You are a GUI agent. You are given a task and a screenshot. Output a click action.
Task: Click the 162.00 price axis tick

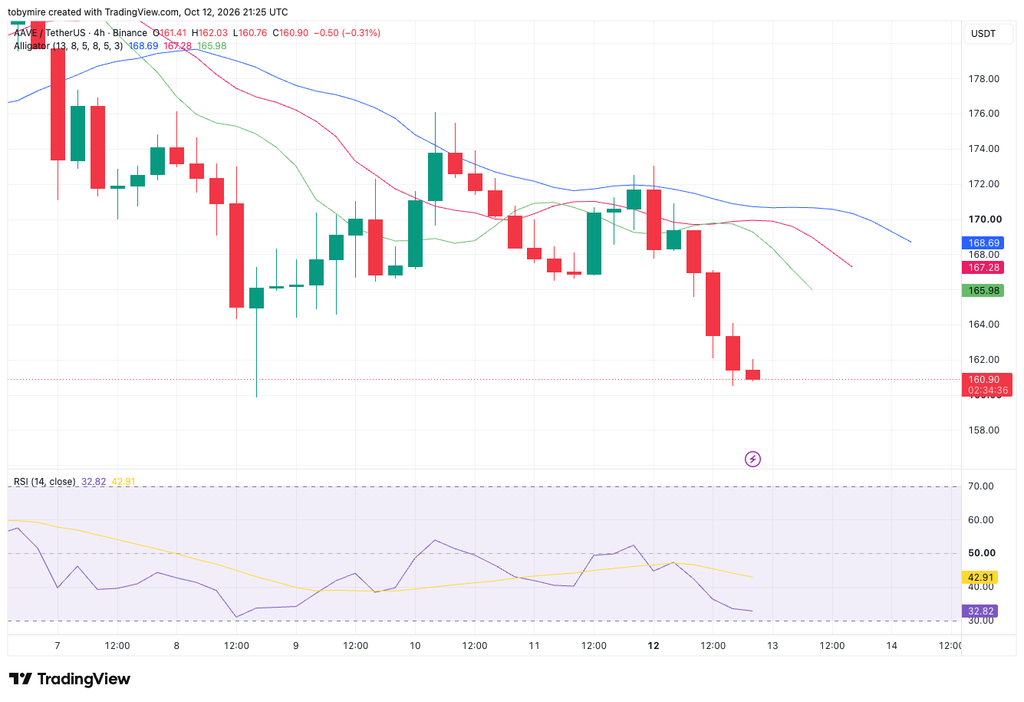[x=984, y=359]
